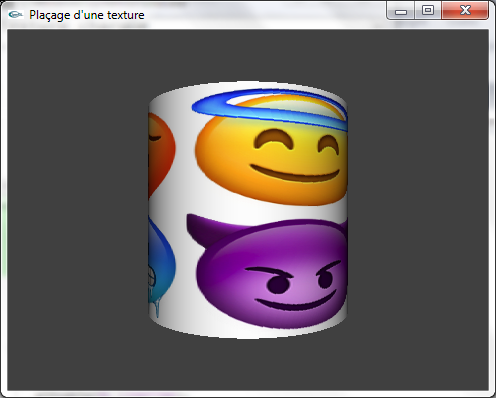Viewport: 496px width, 398px height.
Task: Click the window title text
Action: (87, 15)
